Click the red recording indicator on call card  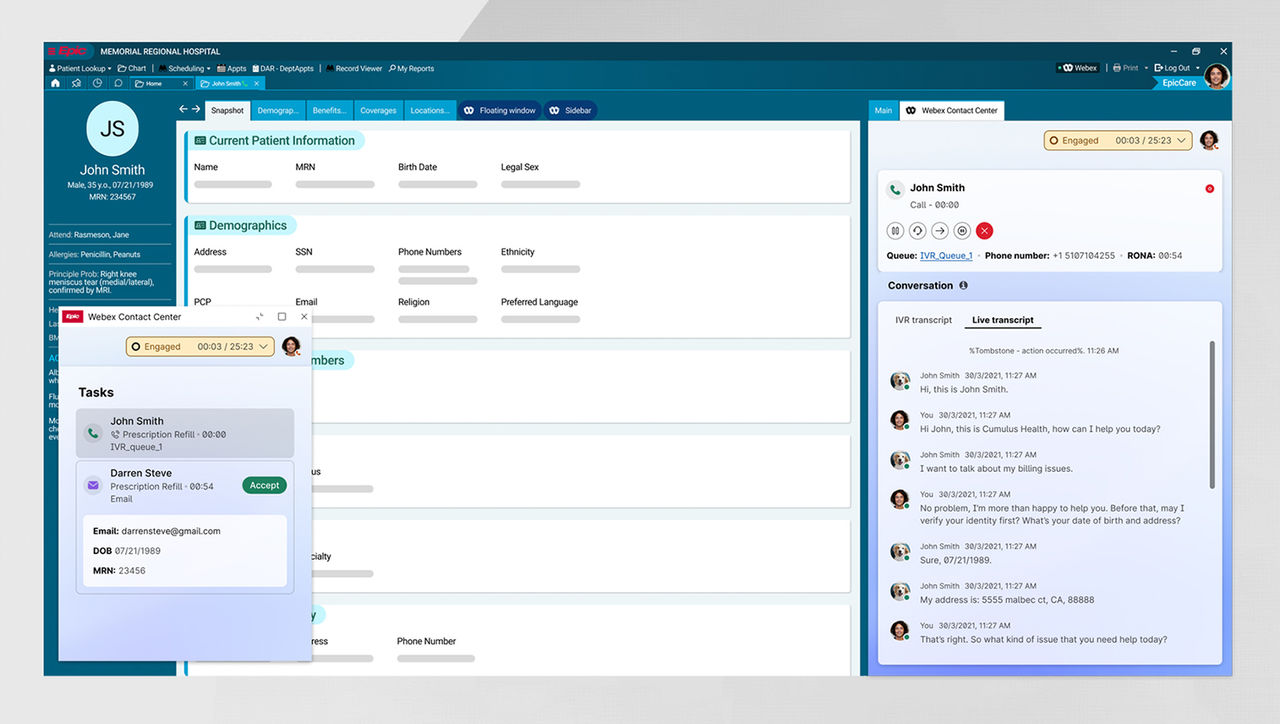[x=1209, y=188]
